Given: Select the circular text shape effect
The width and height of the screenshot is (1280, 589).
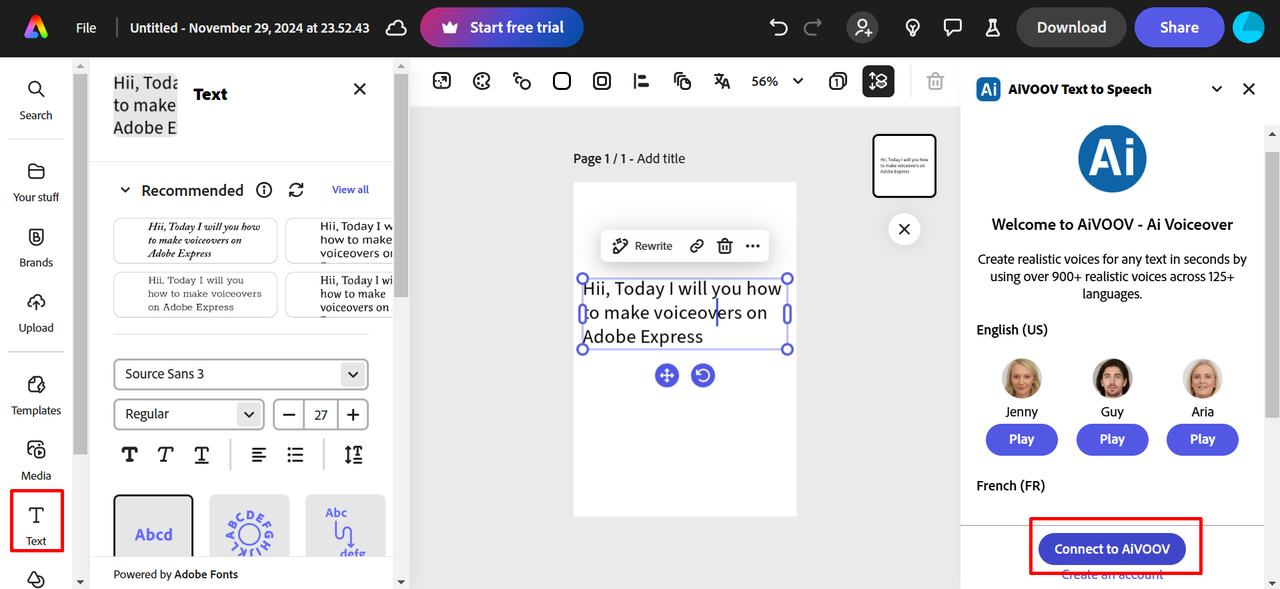Looking at the screenshot, I should pos(249,526).
